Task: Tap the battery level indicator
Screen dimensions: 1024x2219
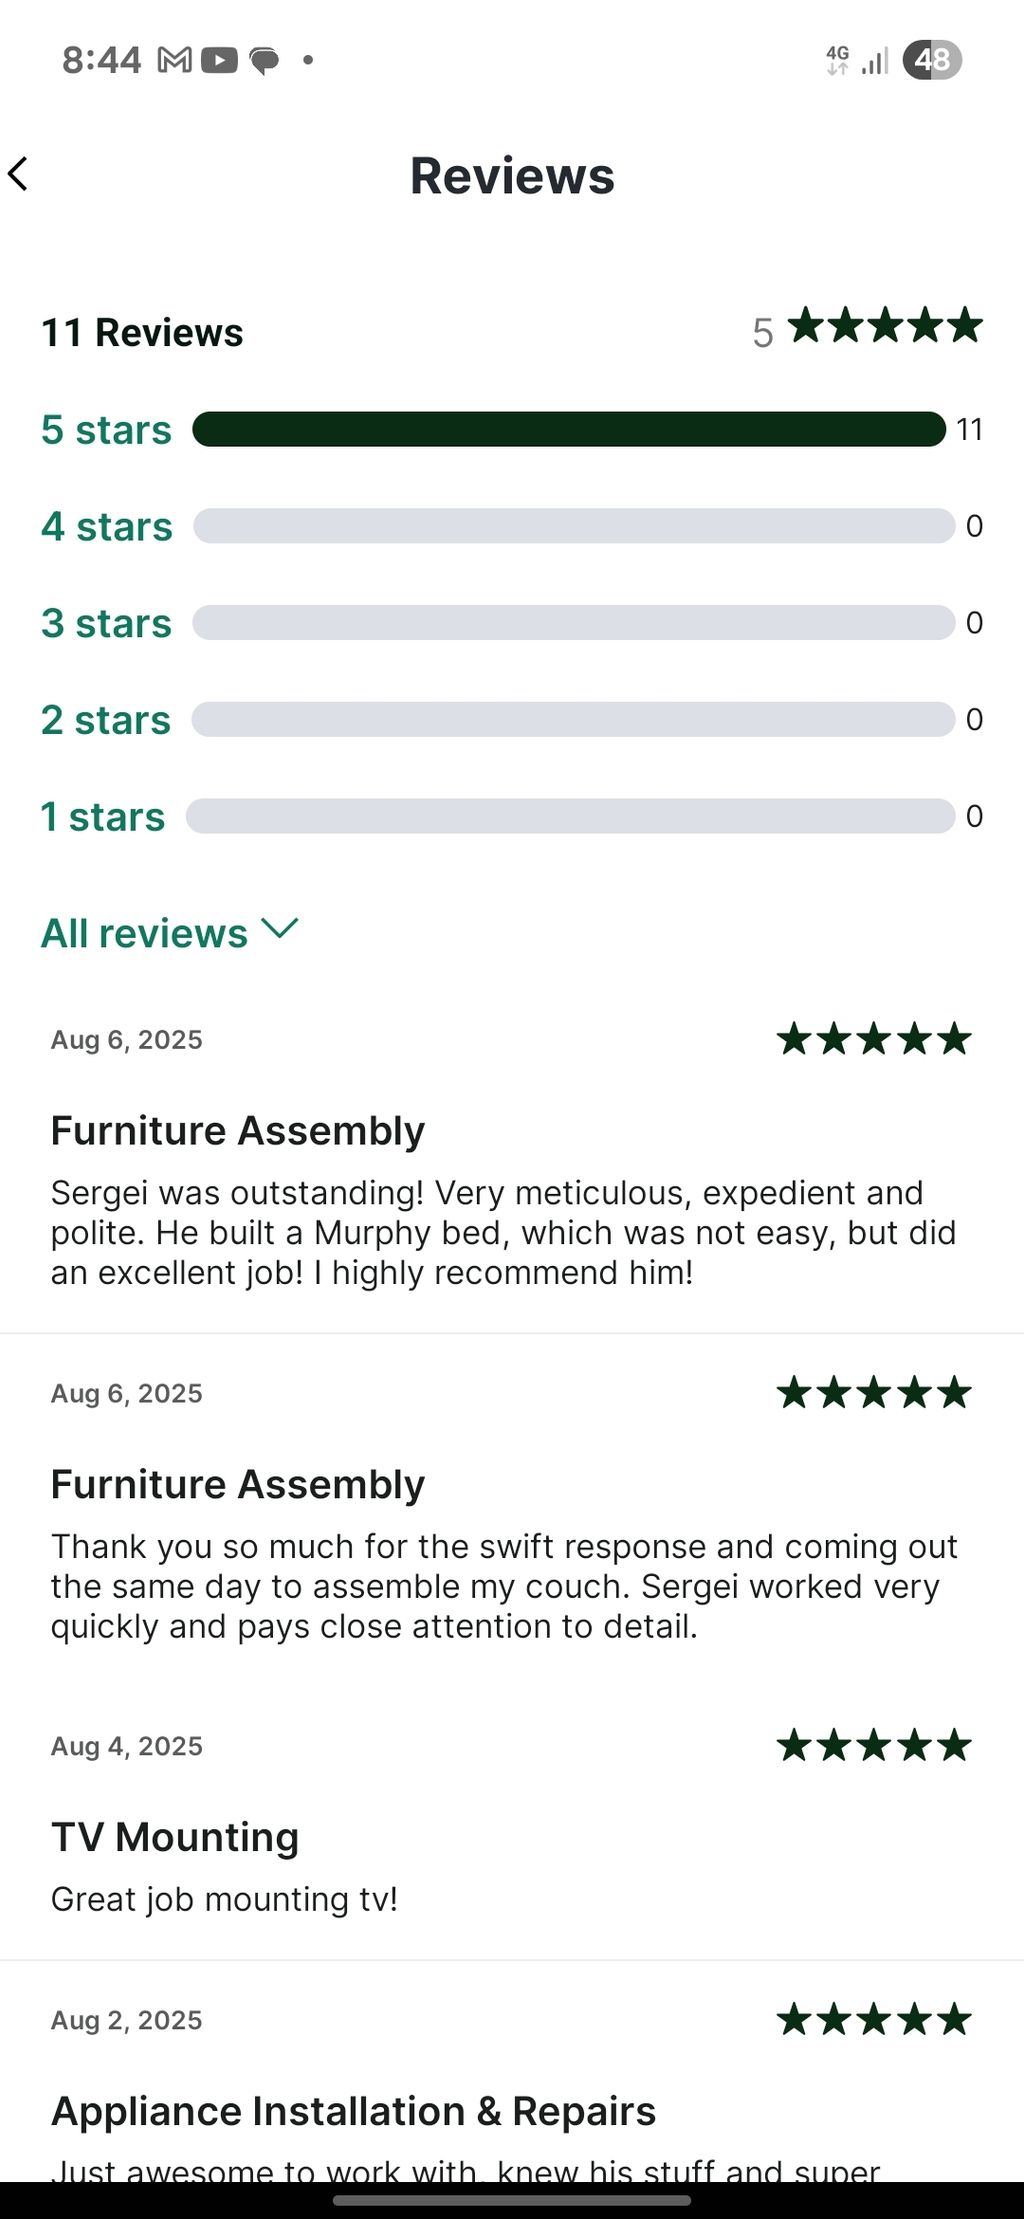Action: (931, 60)
